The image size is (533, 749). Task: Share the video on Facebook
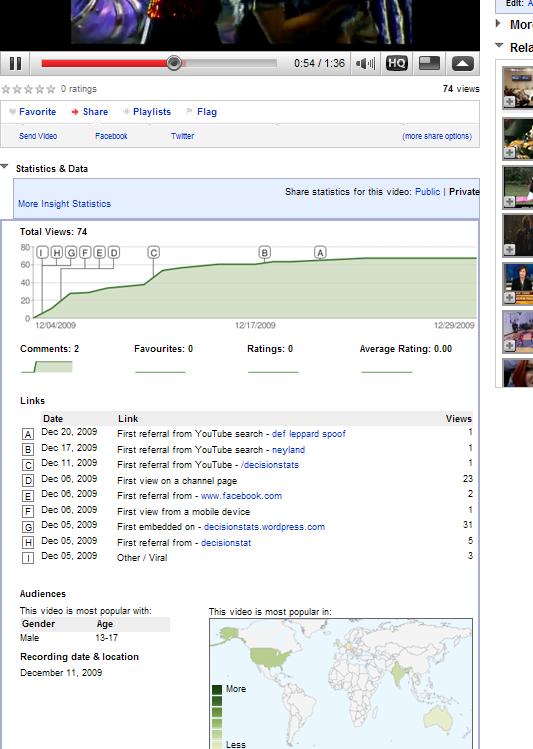click(x=111, y=136)
